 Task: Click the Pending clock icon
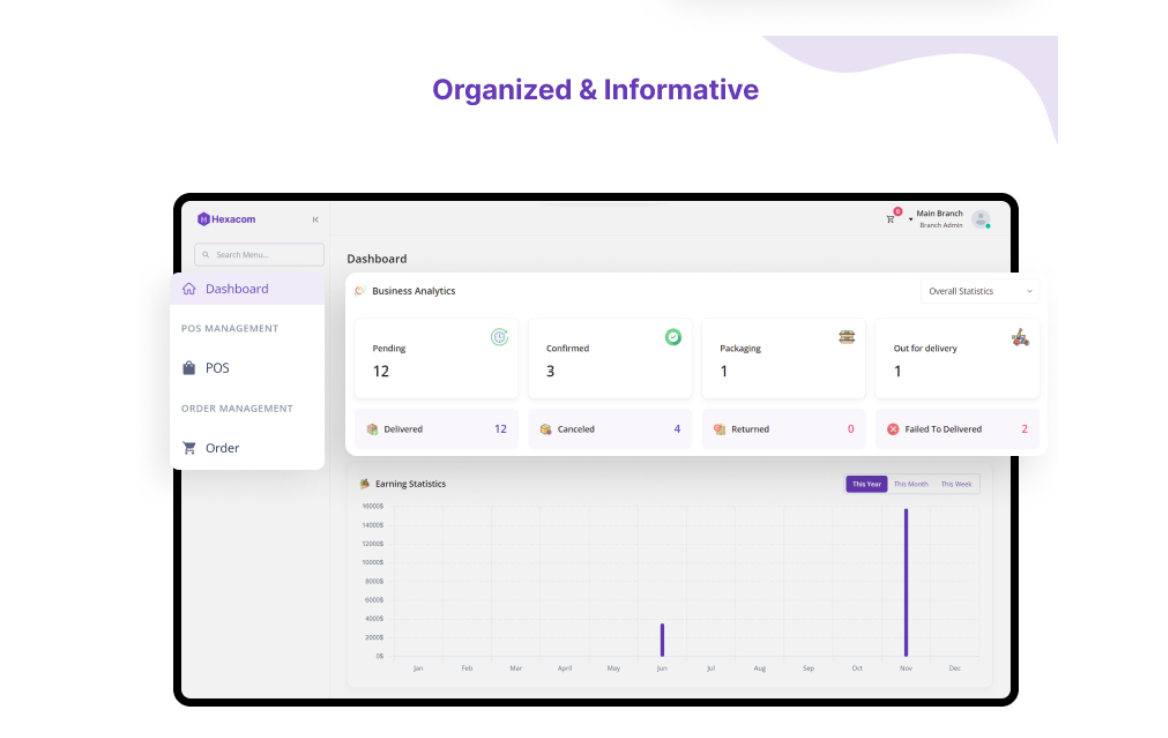[x=498, y=337]
